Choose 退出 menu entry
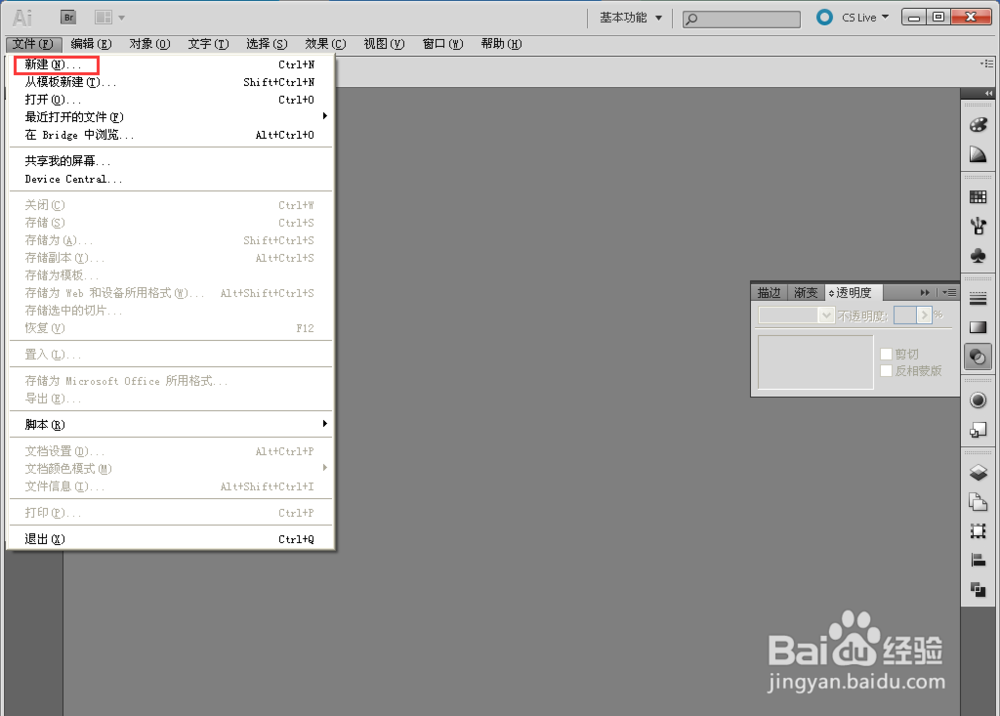The width and height of the screenshot is (1000, 716). pyautogui.click(x=170, y=539)
